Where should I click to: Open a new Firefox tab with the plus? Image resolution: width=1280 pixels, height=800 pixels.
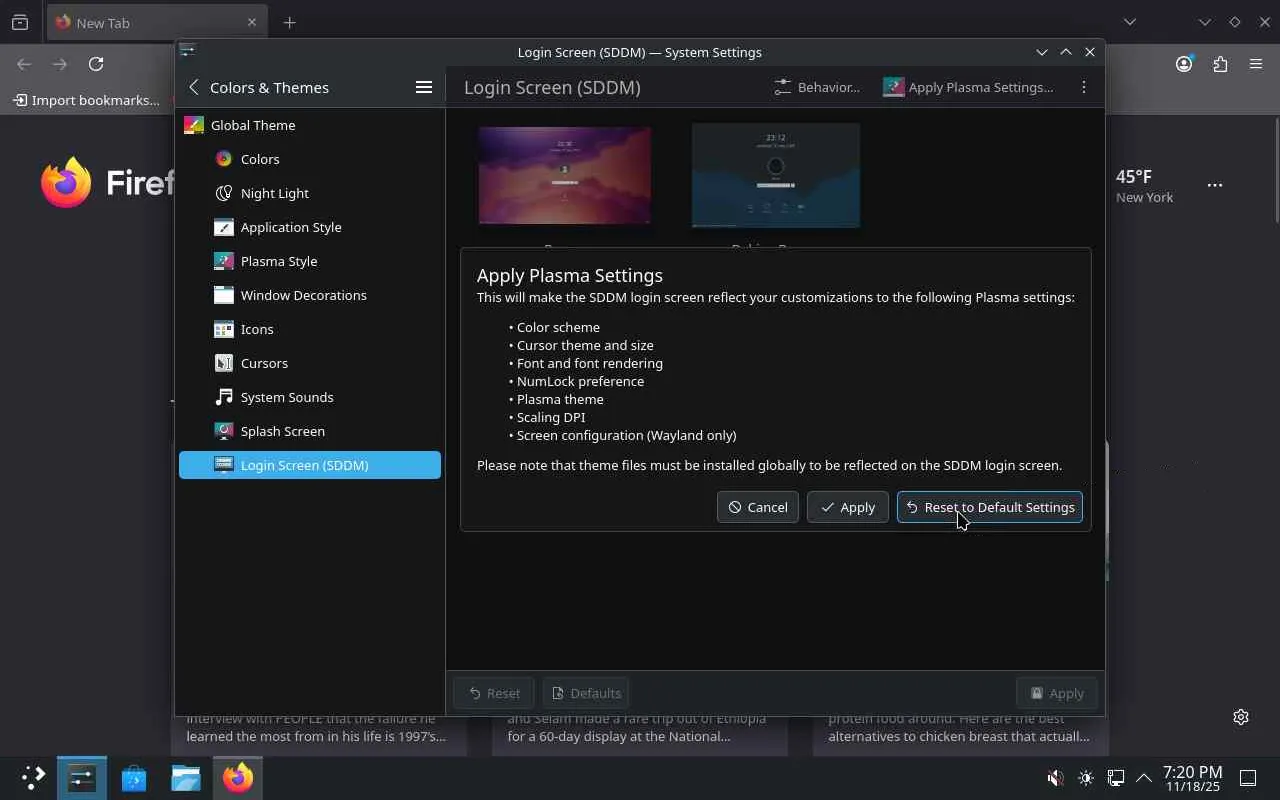[x=289, y=22]
